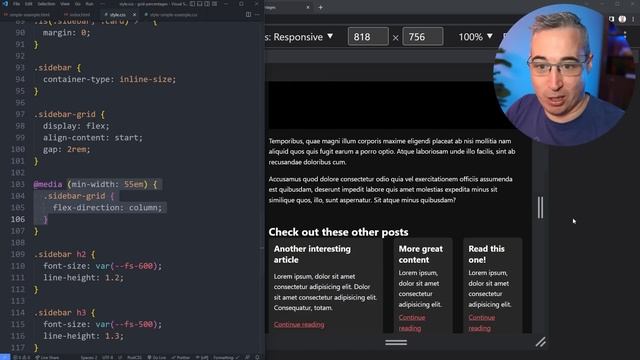Click the VS Code logo icon
This screenshot has height=360, width=640.
click(x=5, y=4)
